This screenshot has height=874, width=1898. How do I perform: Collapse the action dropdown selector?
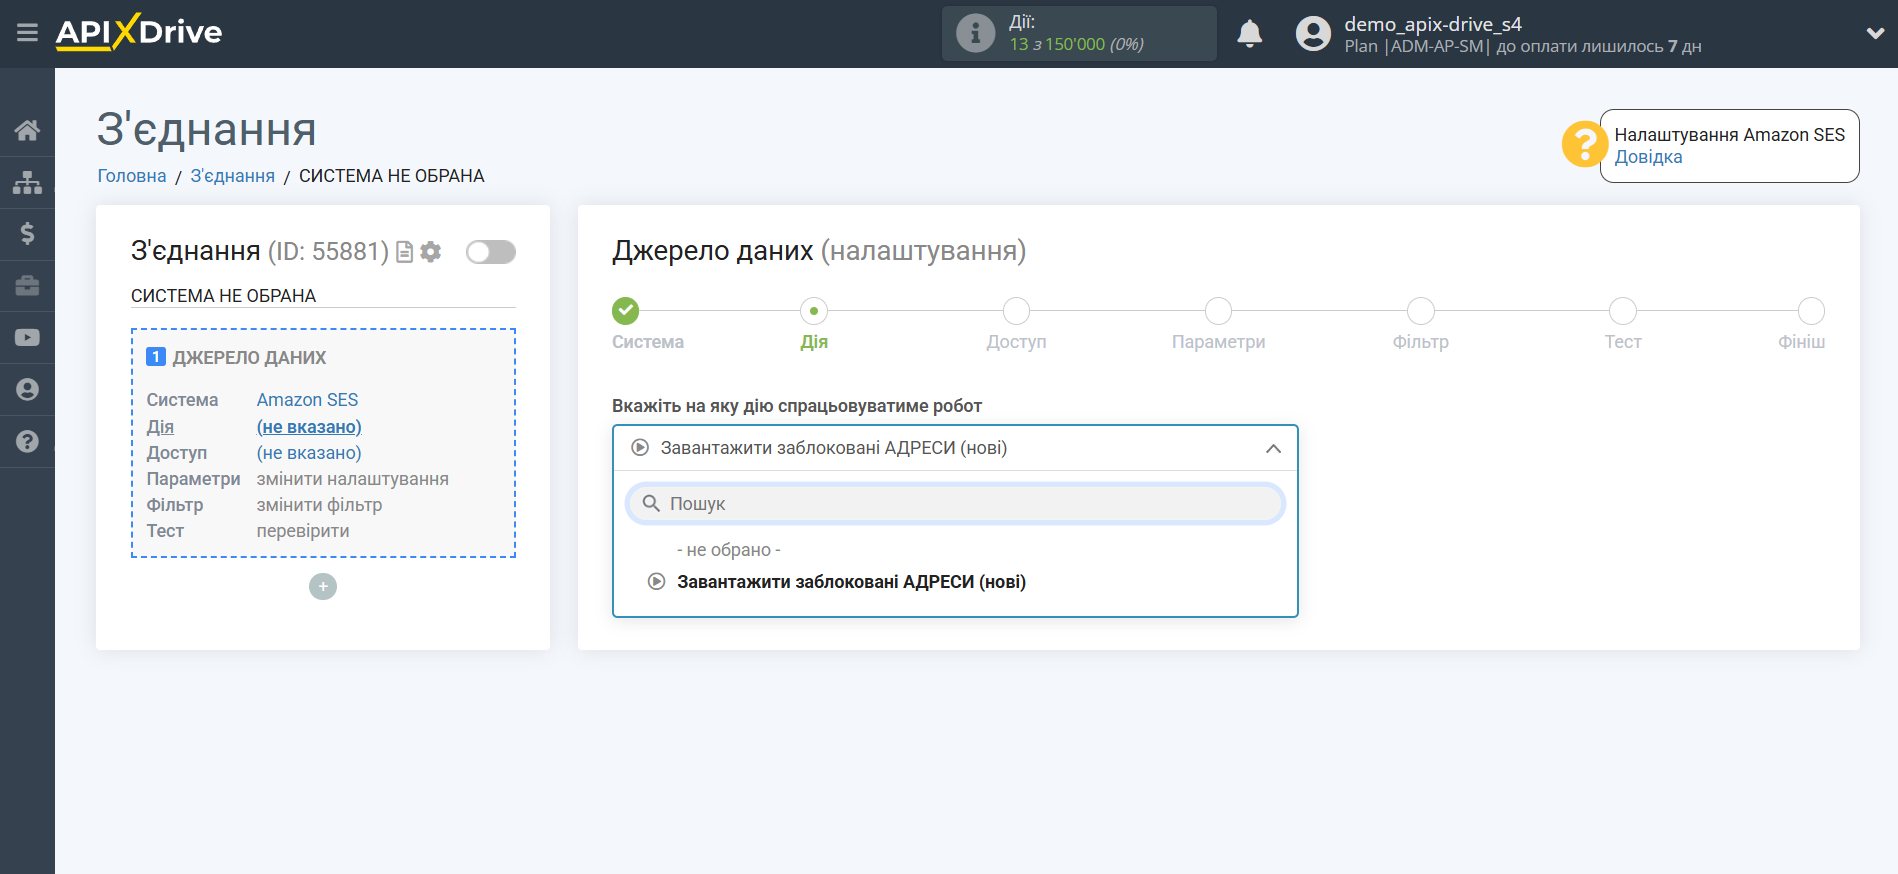pyautogui.click(x=1272, y=448)
